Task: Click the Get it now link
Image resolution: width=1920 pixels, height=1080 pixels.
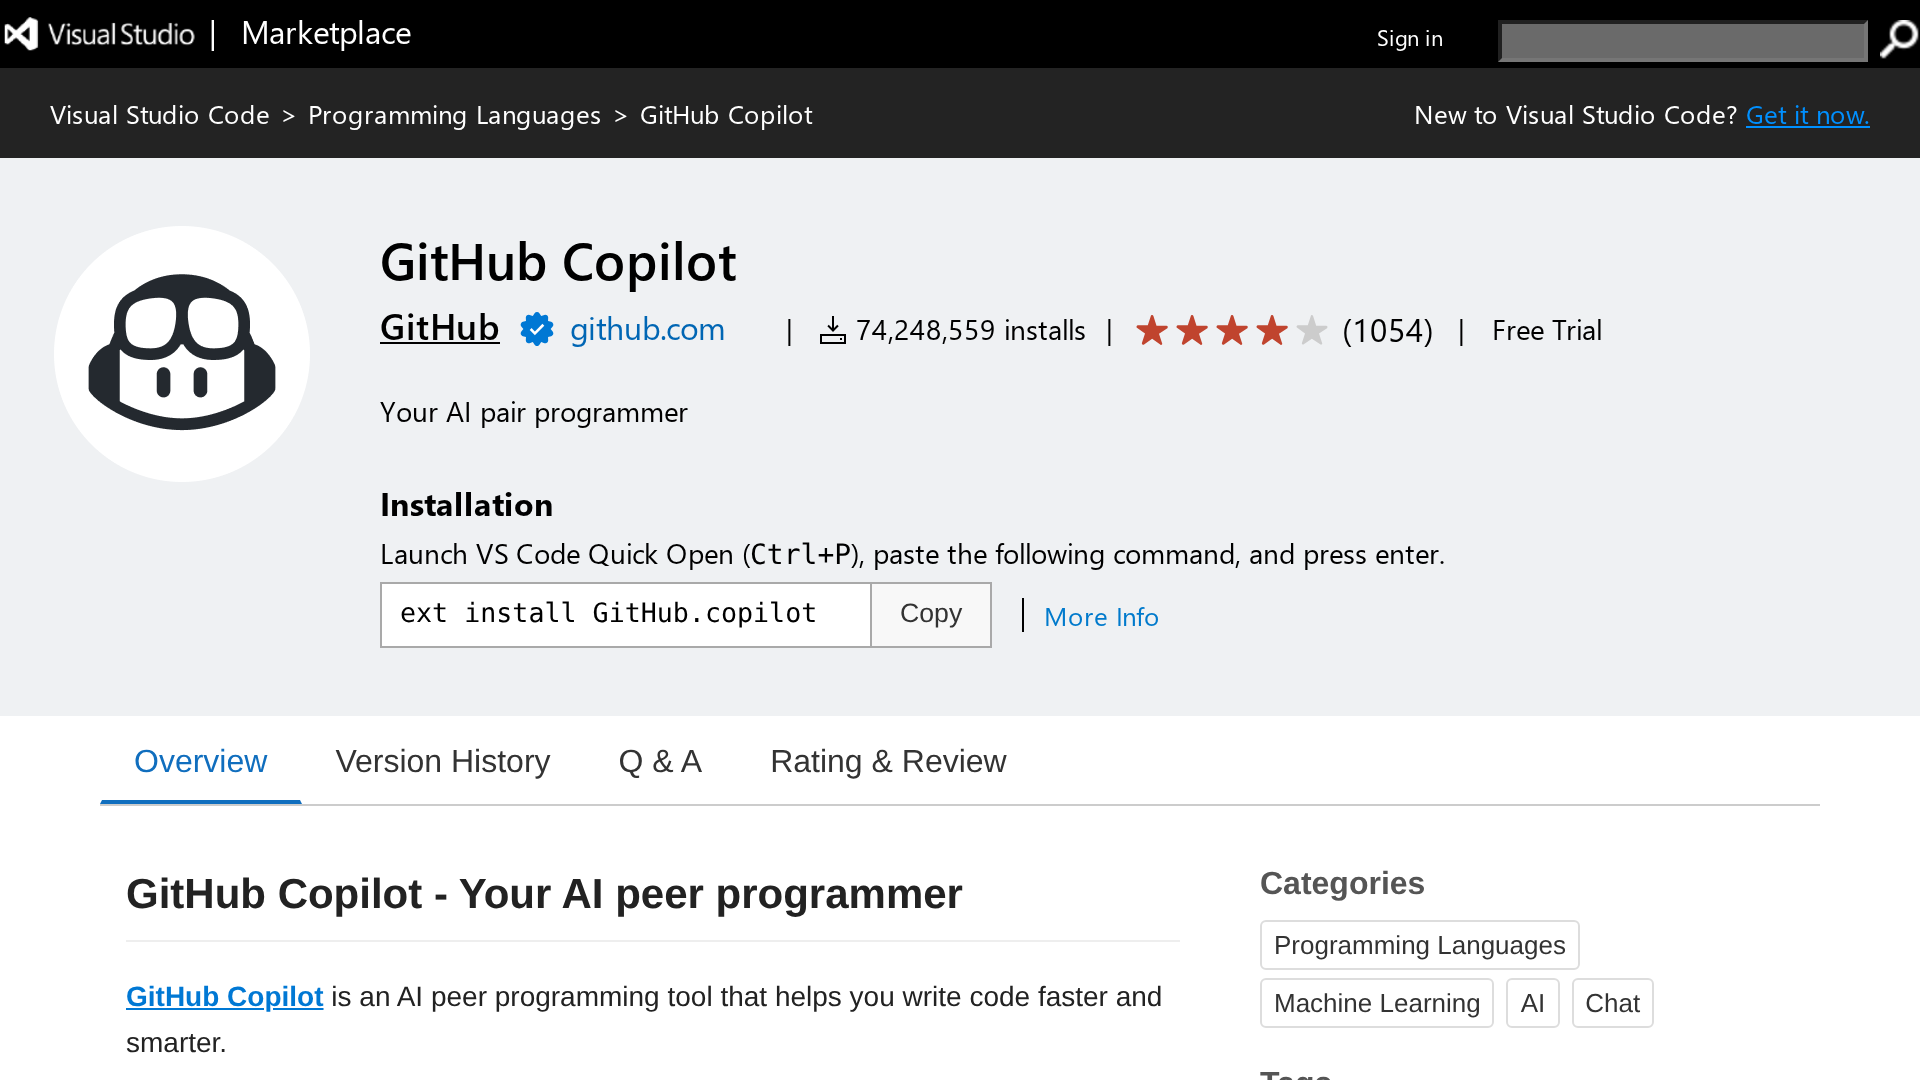Action: 1807,115
